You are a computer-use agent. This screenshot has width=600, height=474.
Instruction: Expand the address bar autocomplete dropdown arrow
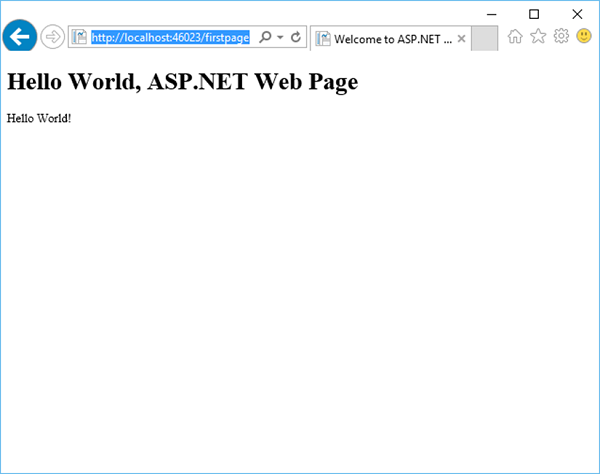click(280, 38)
